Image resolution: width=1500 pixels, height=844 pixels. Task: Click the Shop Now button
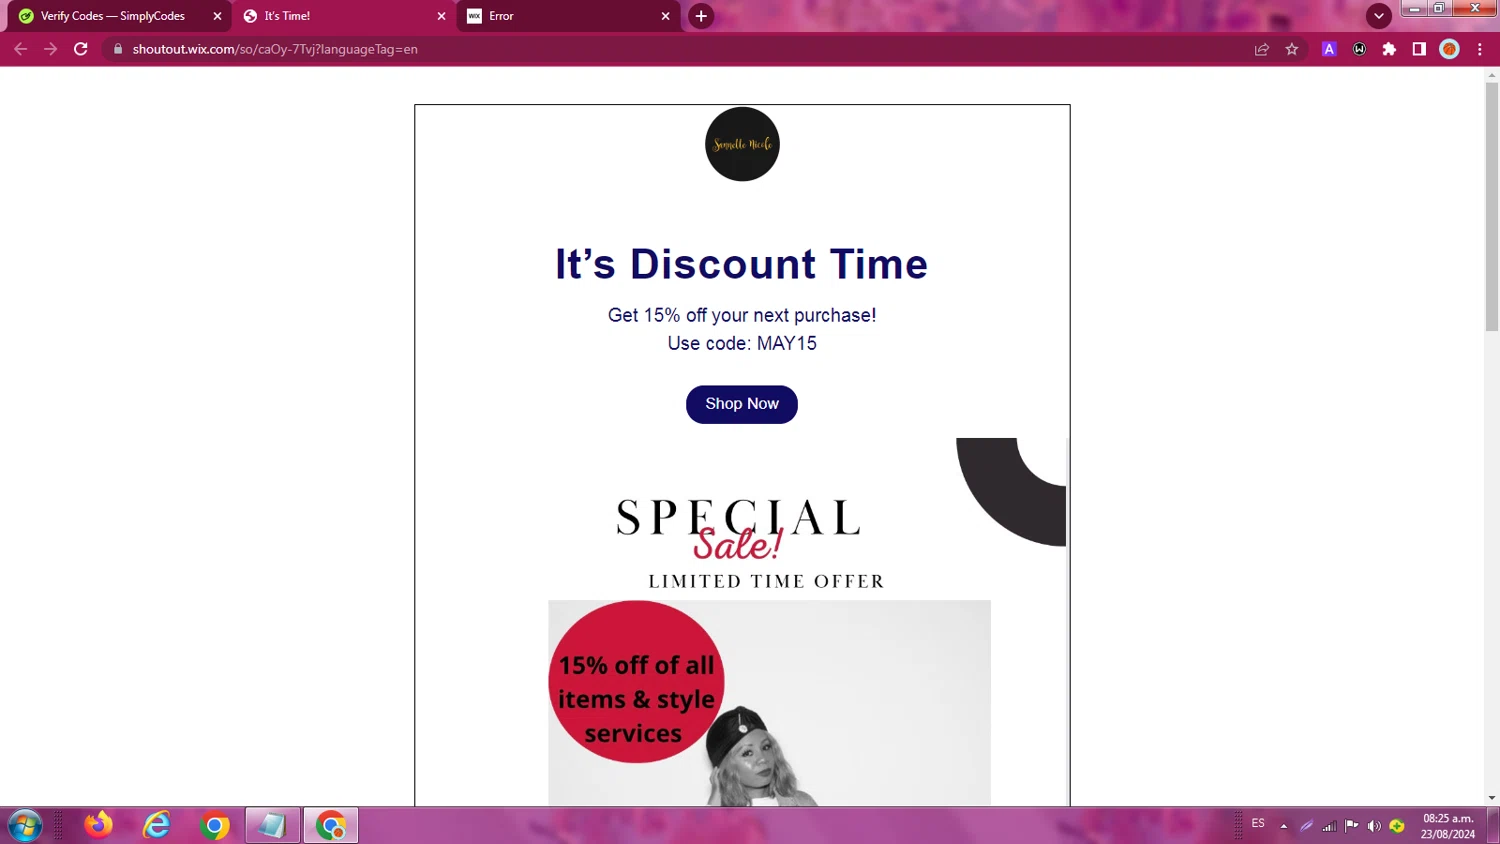(742, 404)
